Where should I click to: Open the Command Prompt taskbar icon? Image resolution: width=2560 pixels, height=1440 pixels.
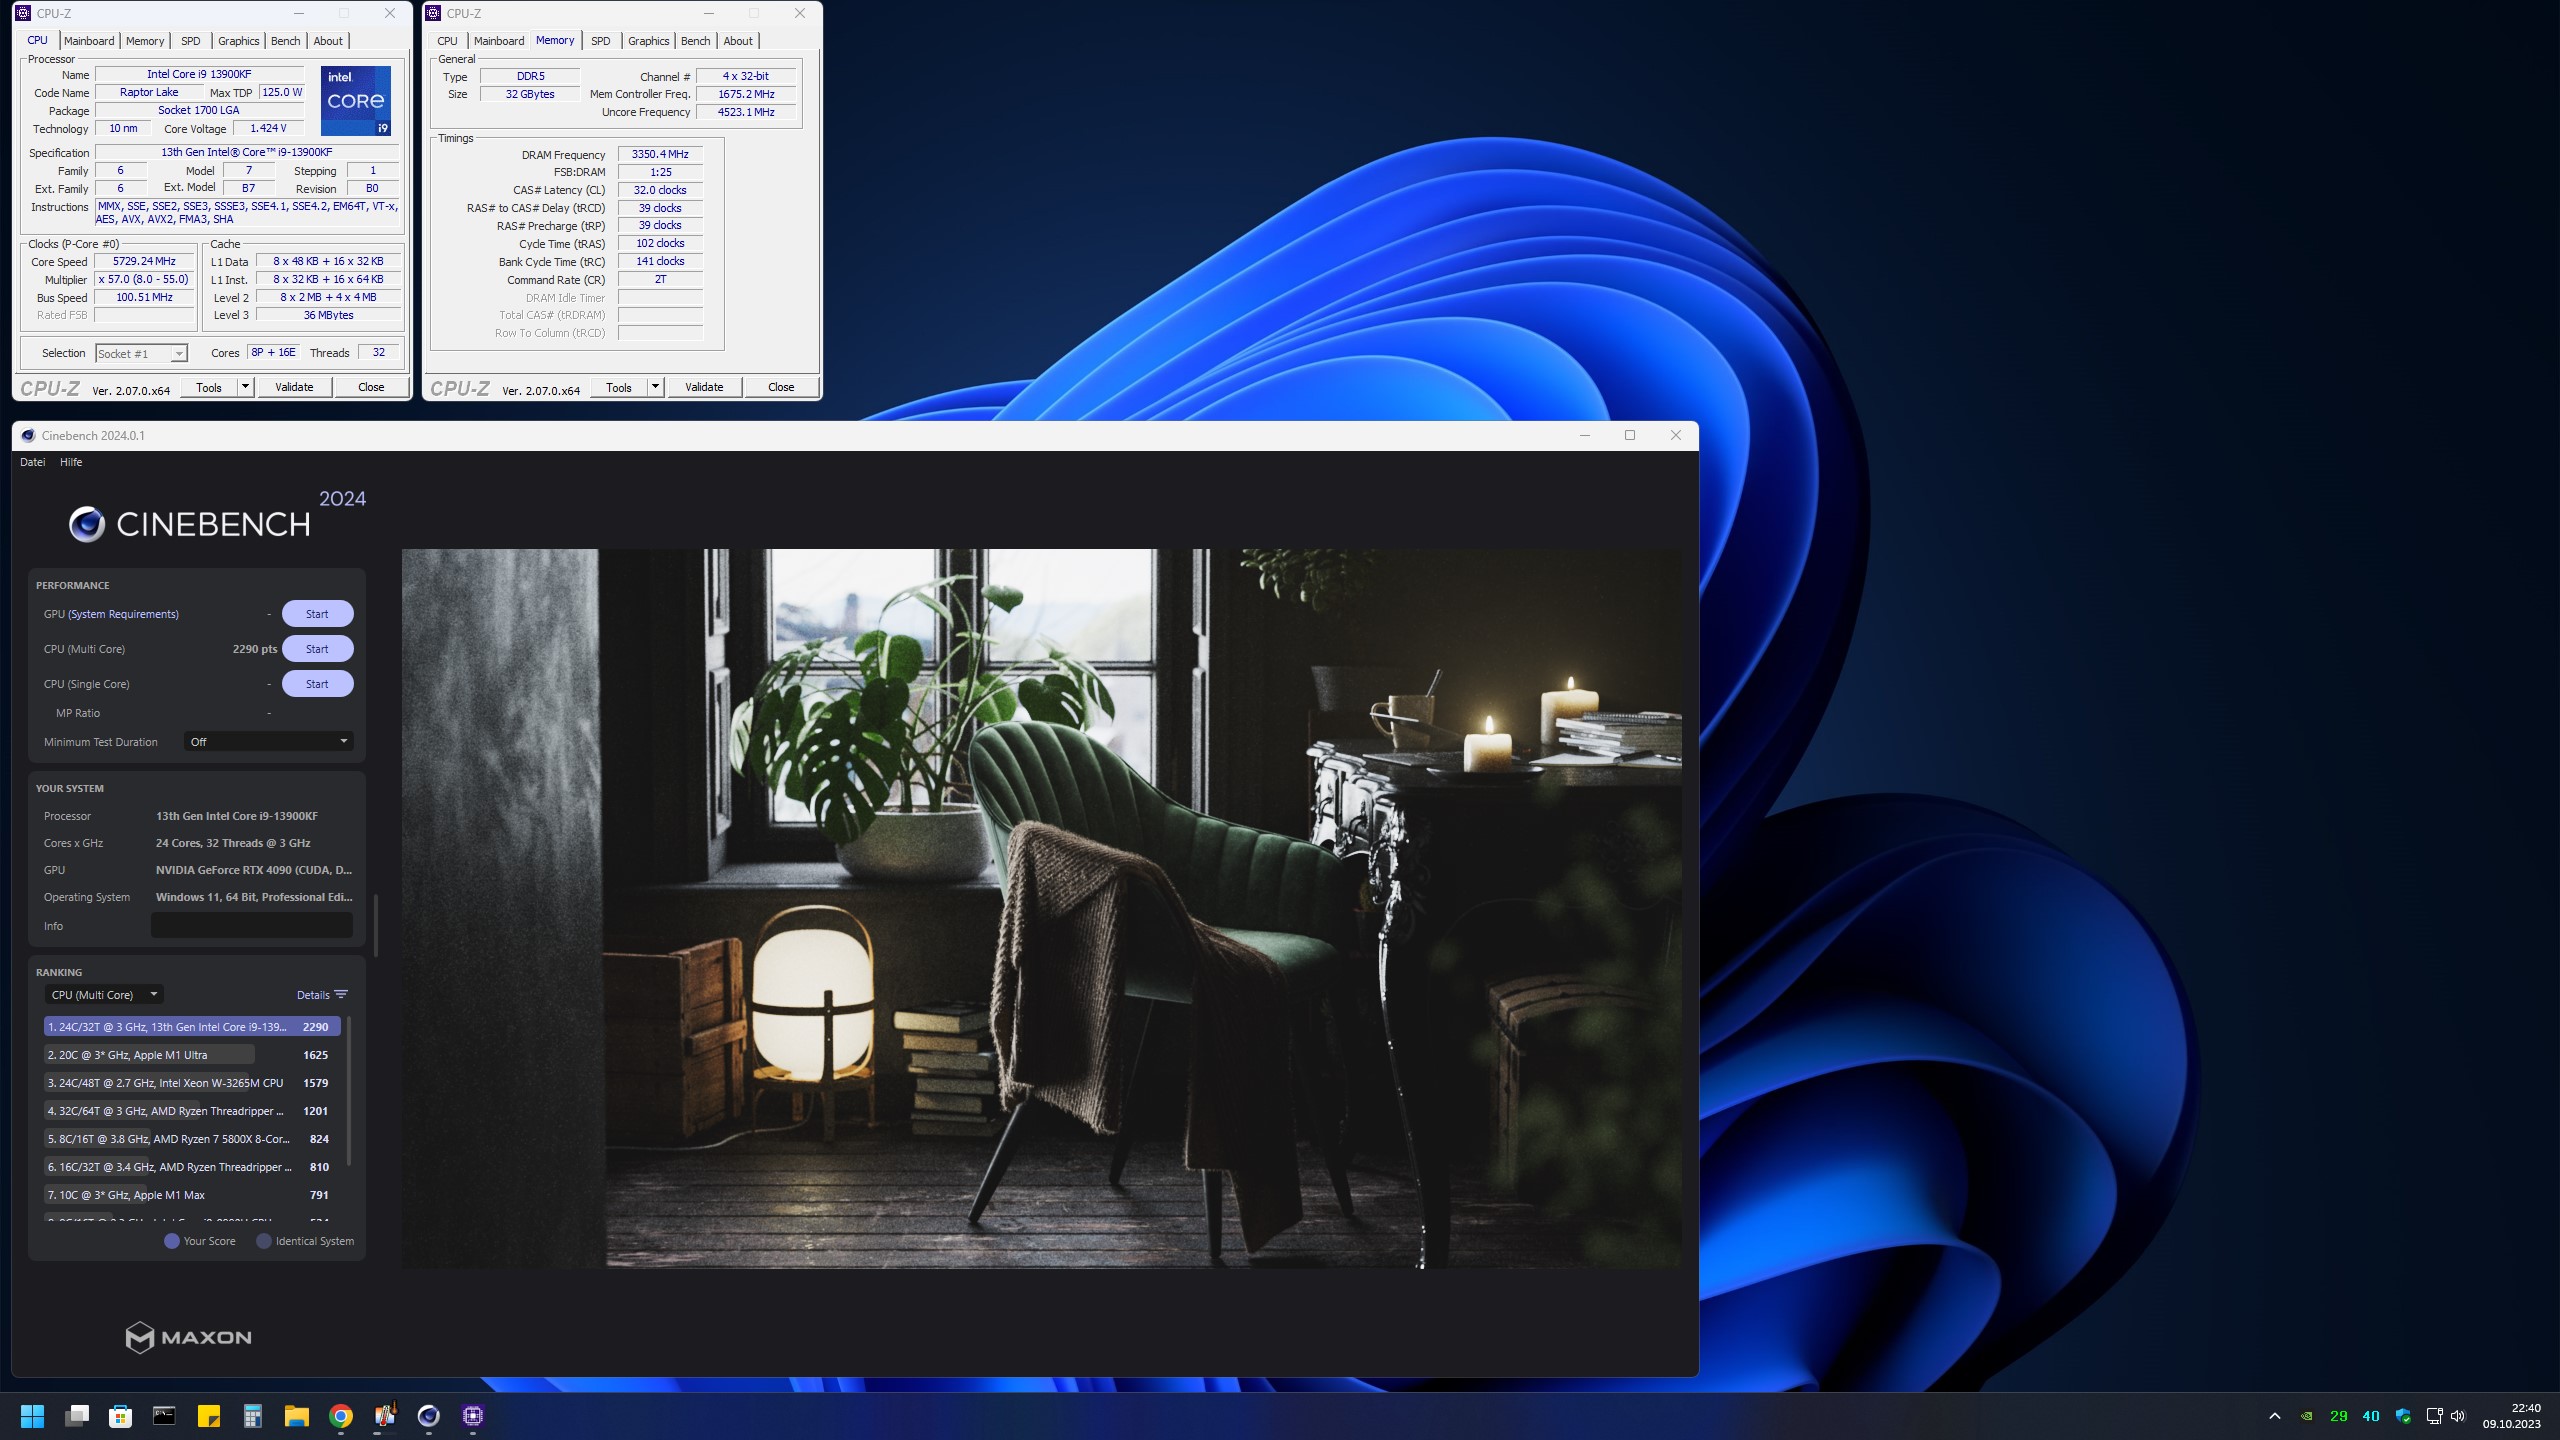point(164,1416)
